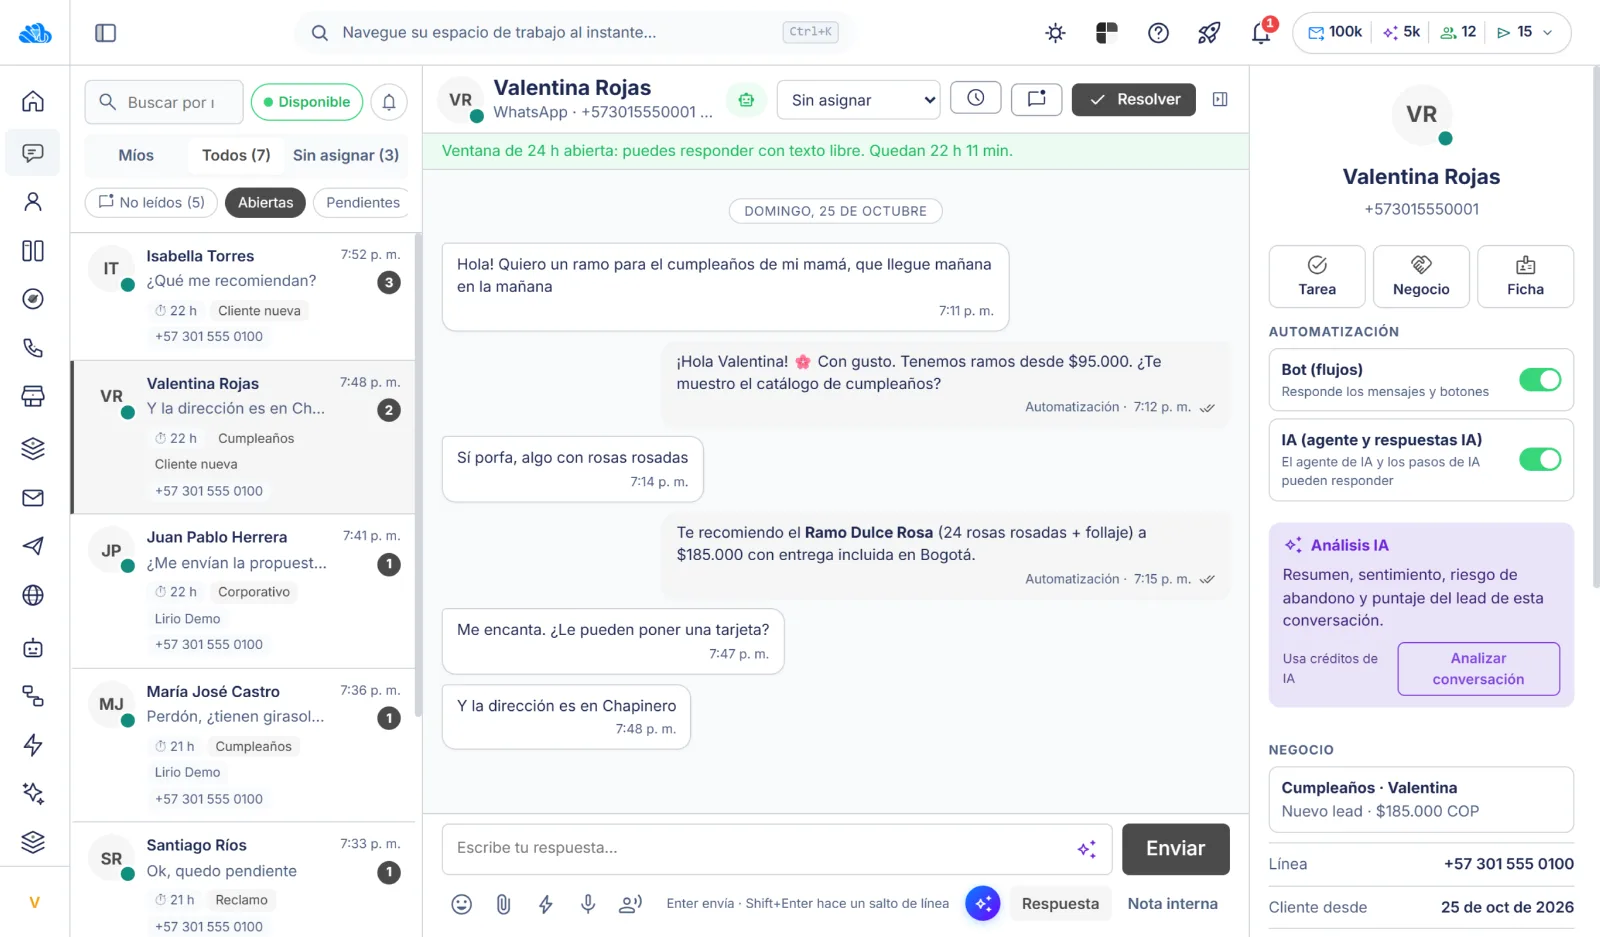The image size is (1600, 937).
Task: Click Analizar conversación button
Action: [1478, 669]
